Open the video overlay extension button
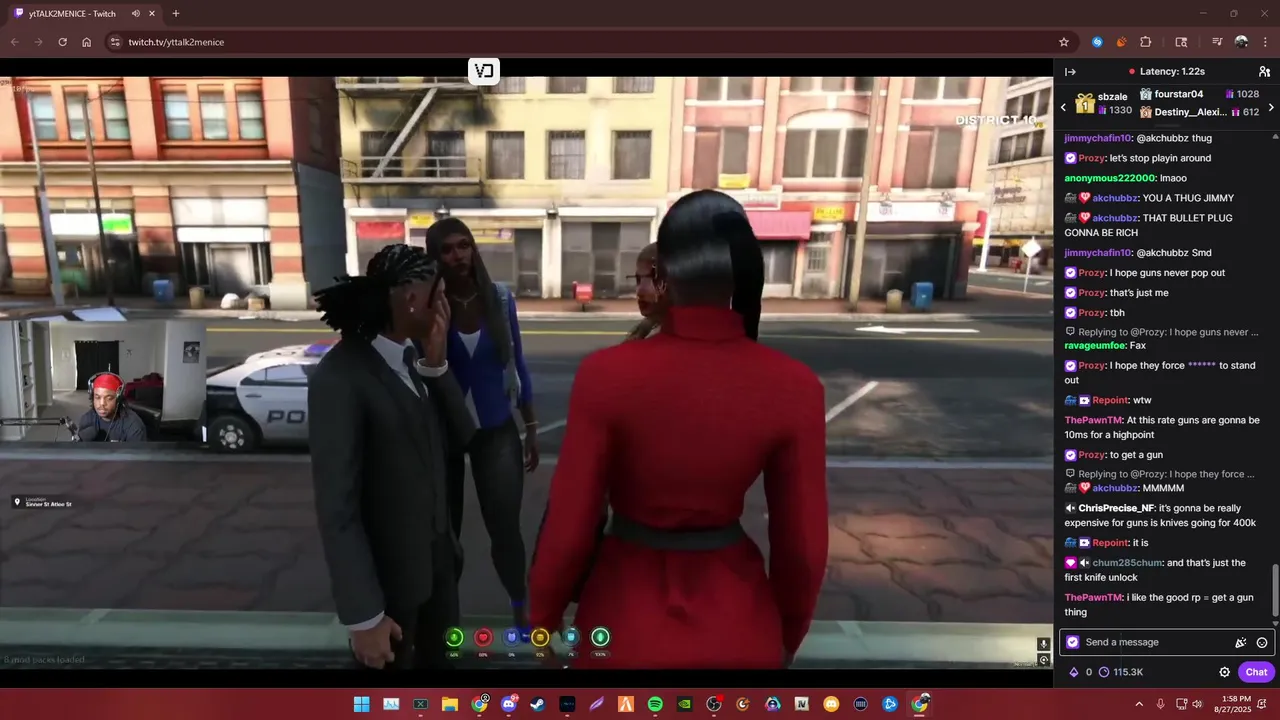This screenshot has width=1280, height=720. [x=484, y=70]
